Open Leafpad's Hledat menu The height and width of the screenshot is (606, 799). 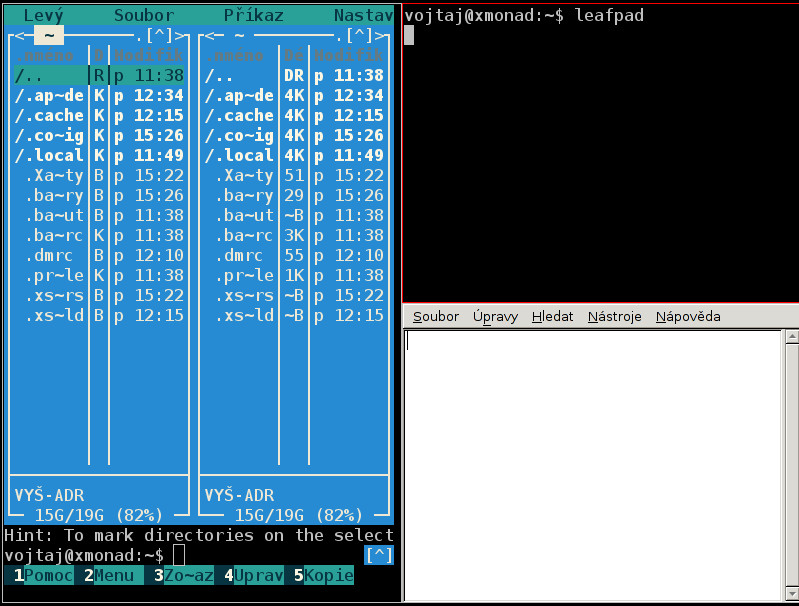(552, 317)
